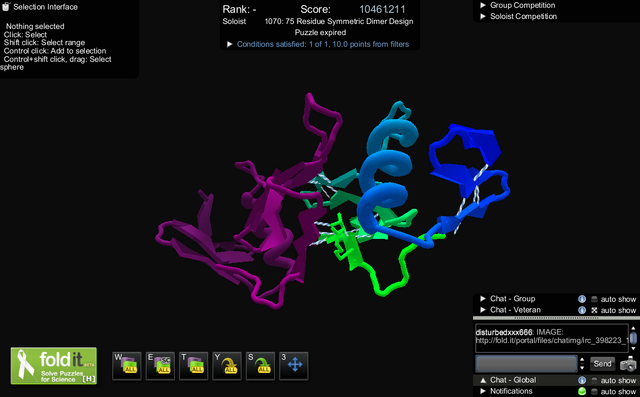Send the chat message
This screenshot has height=397, width=640.
[x=602, y=364]
